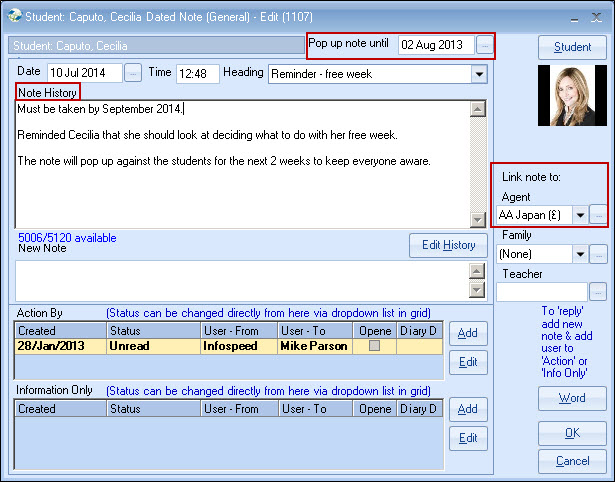Click the ellipsis button beside Teacher field
615x482 pixels.
598,291
